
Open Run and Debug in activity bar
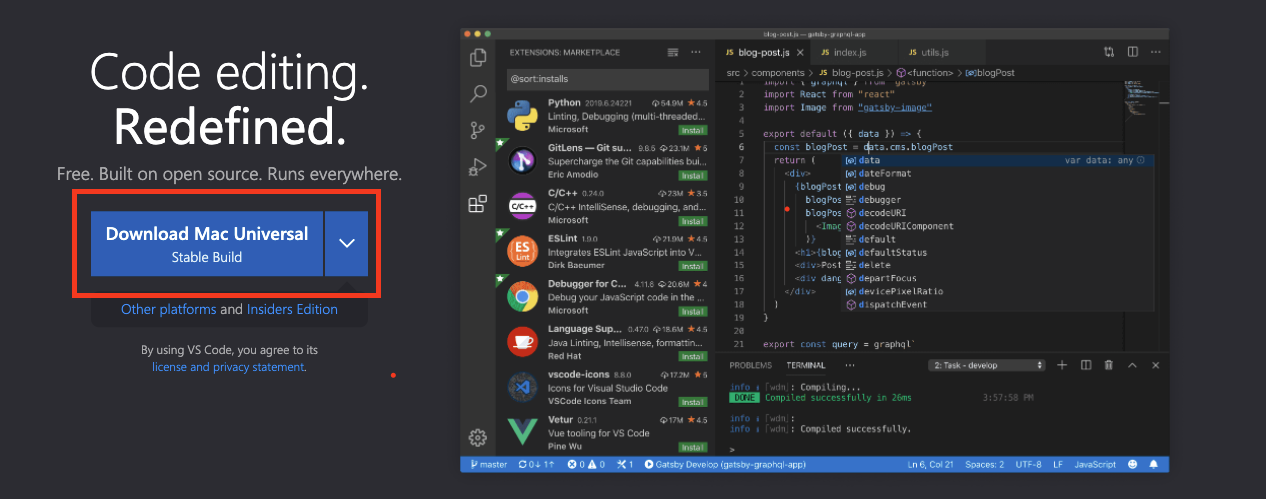477,167
